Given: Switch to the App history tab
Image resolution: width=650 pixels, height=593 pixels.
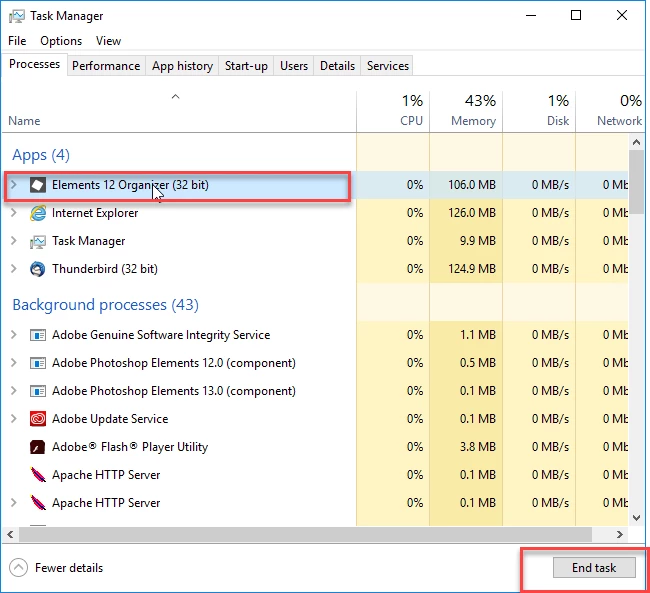Looking at the screenshot, I should click(x=182, y=66).
